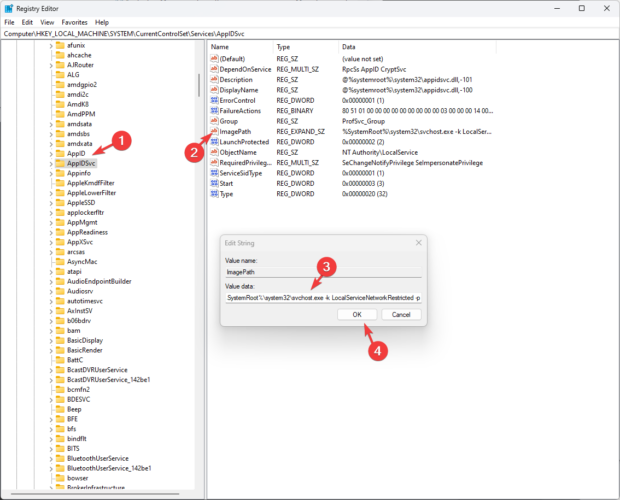Click the ErrorControl DWORD value icon

pos(215,99)
